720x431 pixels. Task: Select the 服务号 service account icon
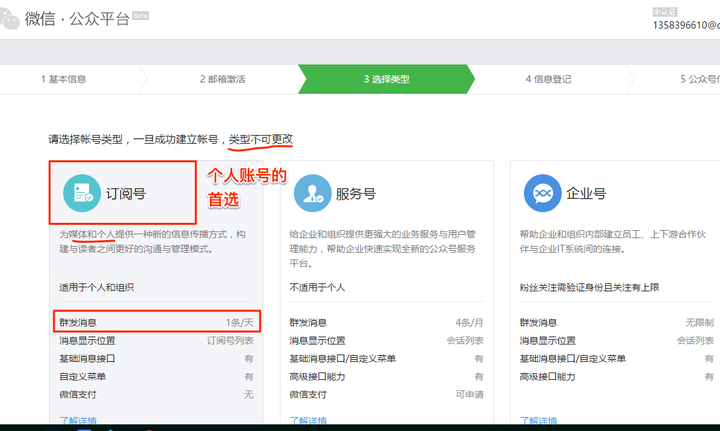(x=312, y=193)
